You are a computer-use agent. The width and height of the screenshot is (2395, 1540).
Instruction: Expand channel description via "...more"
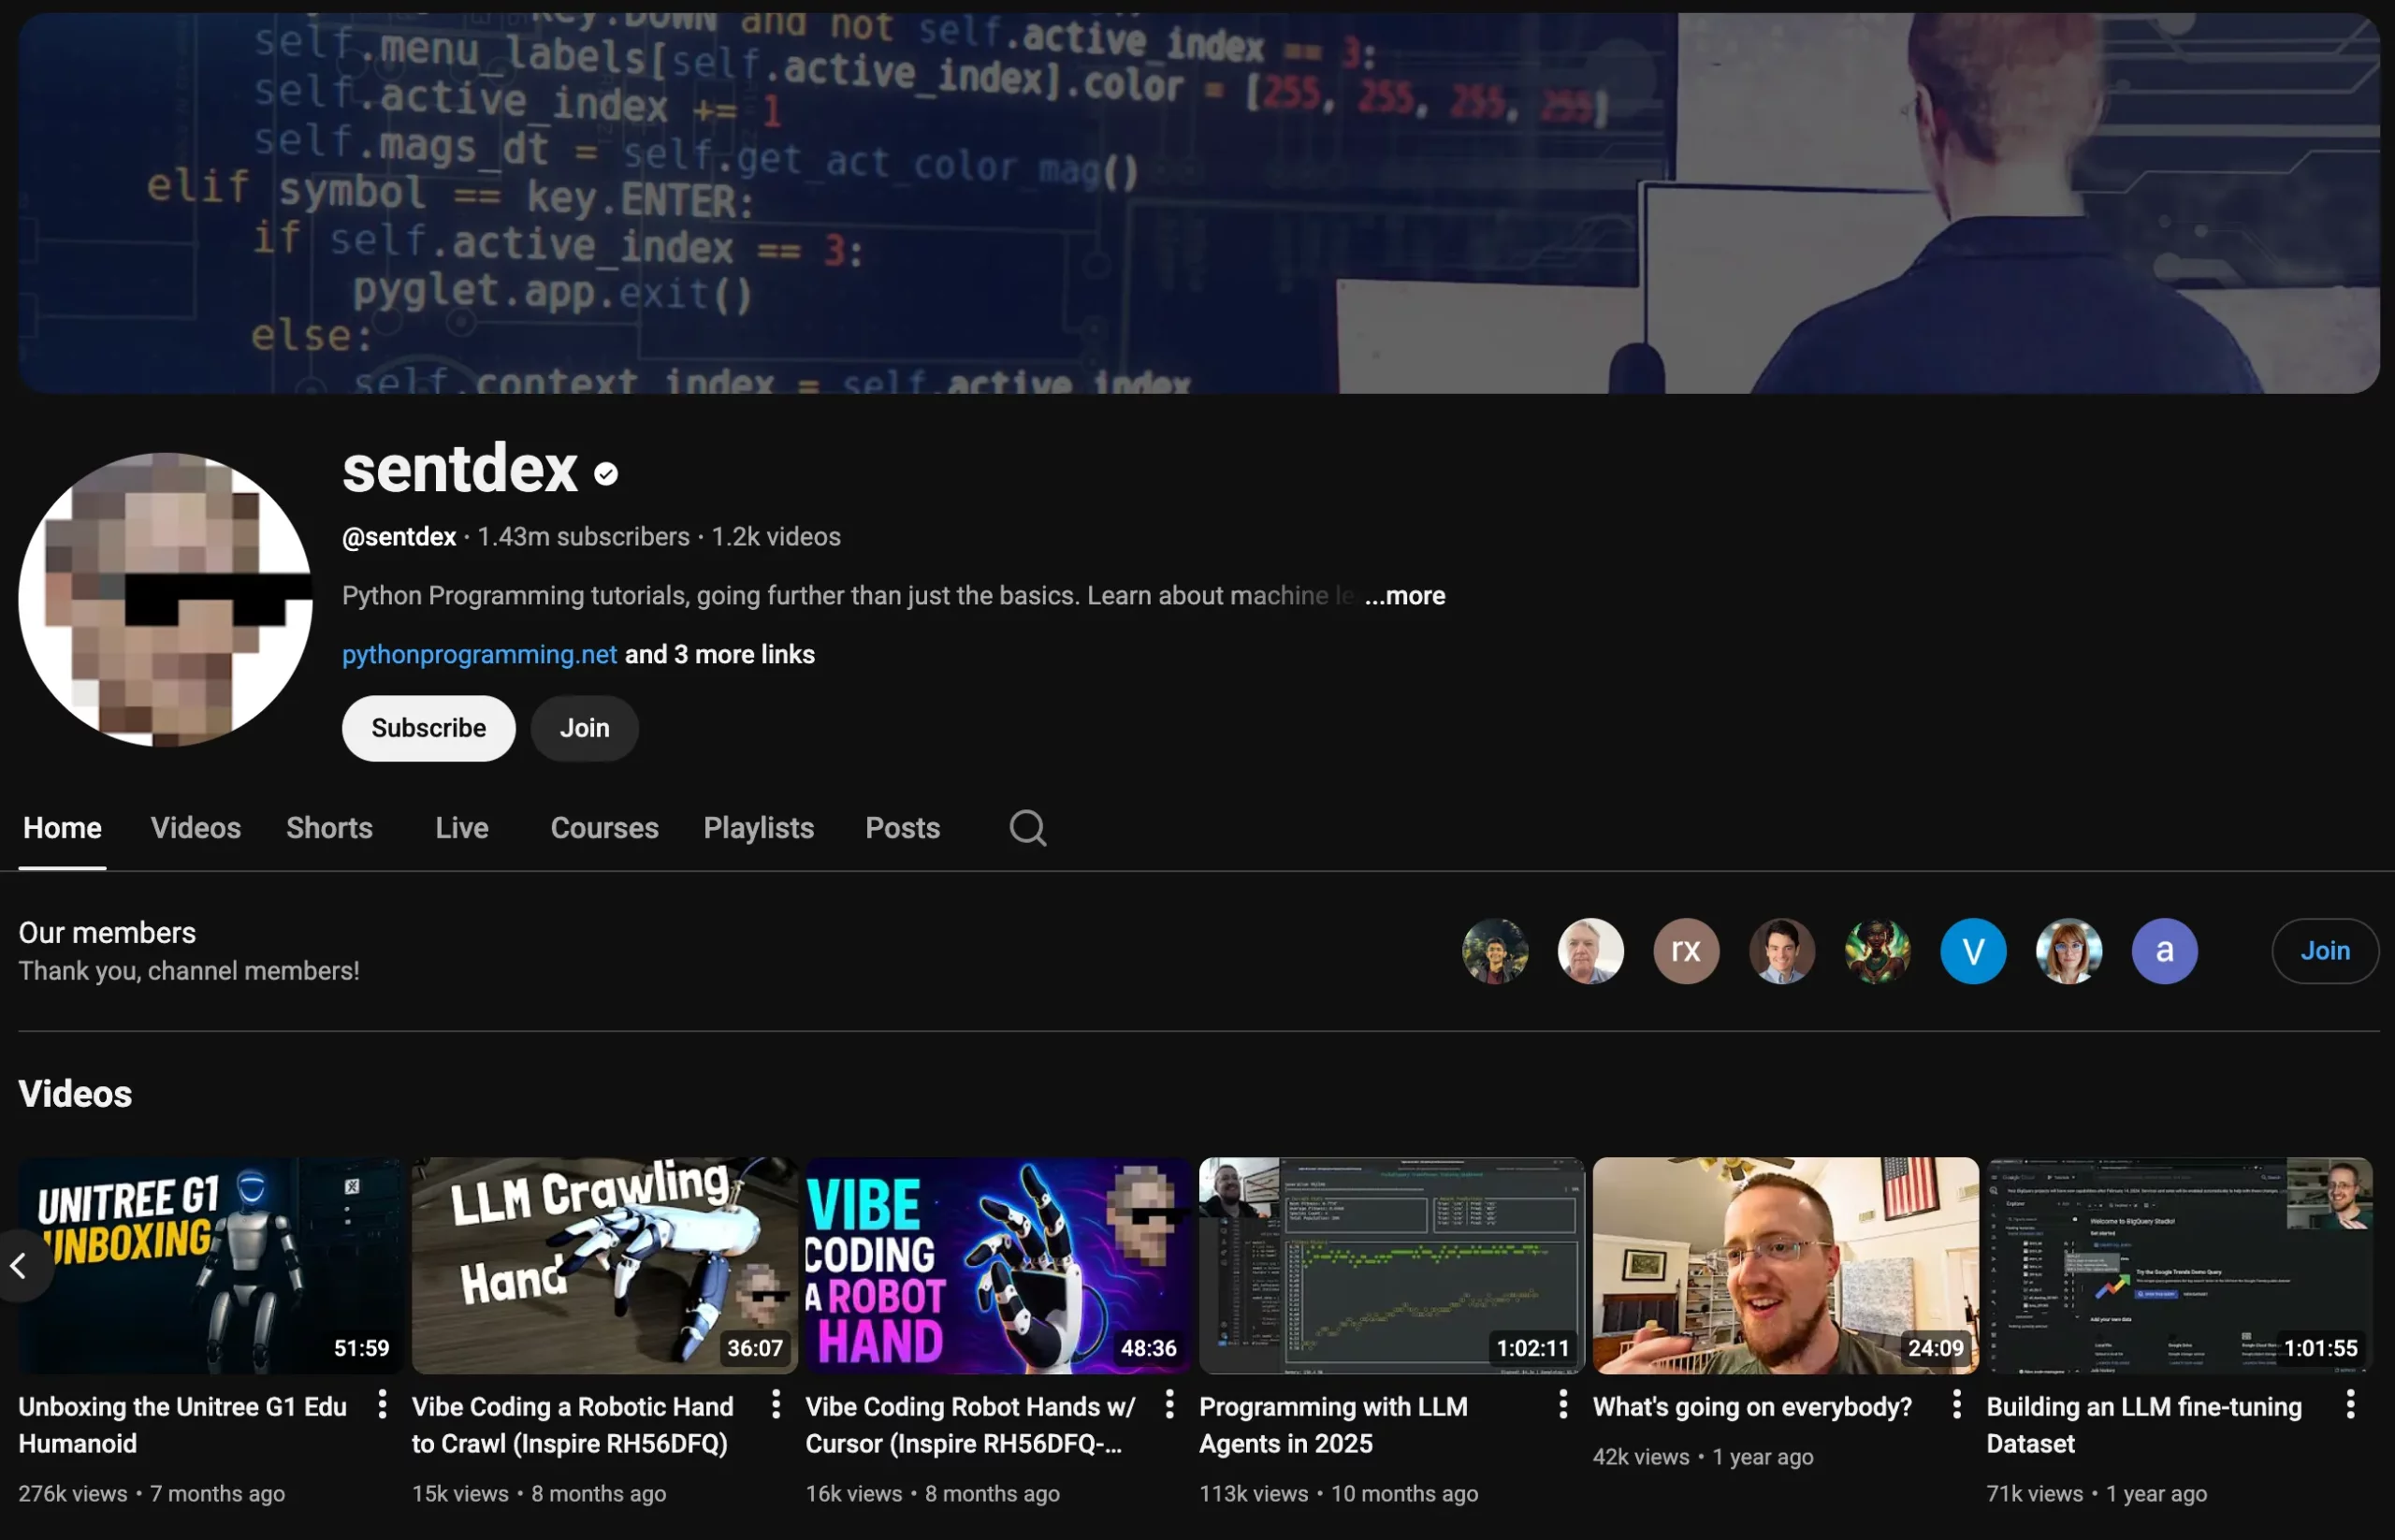pyautogui.click(x=1404, y=595)
